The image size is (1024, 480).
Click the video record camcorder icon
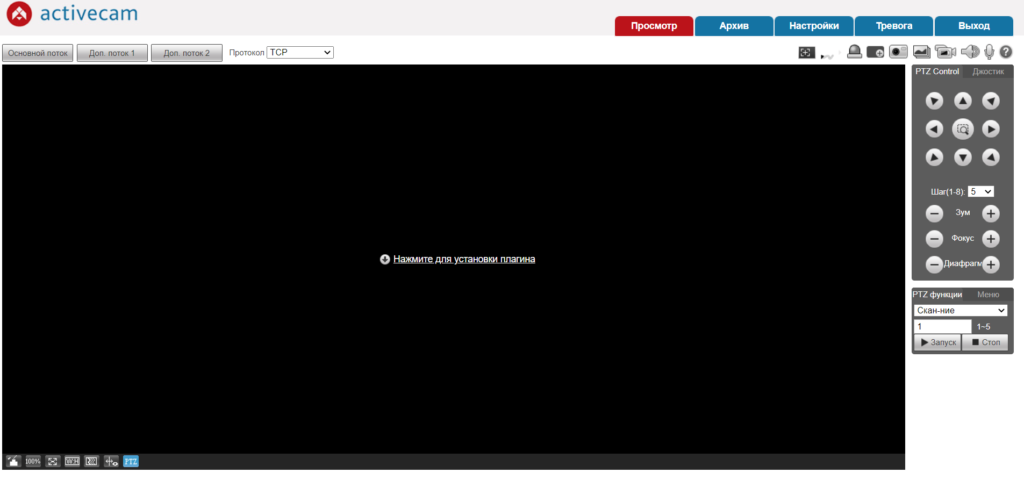tap(946, 52)
